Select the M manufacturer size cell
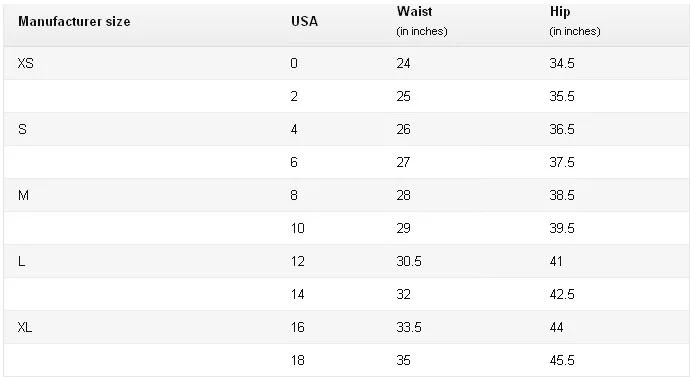Screen dimensions: 690x378 (x=23, y=195)
